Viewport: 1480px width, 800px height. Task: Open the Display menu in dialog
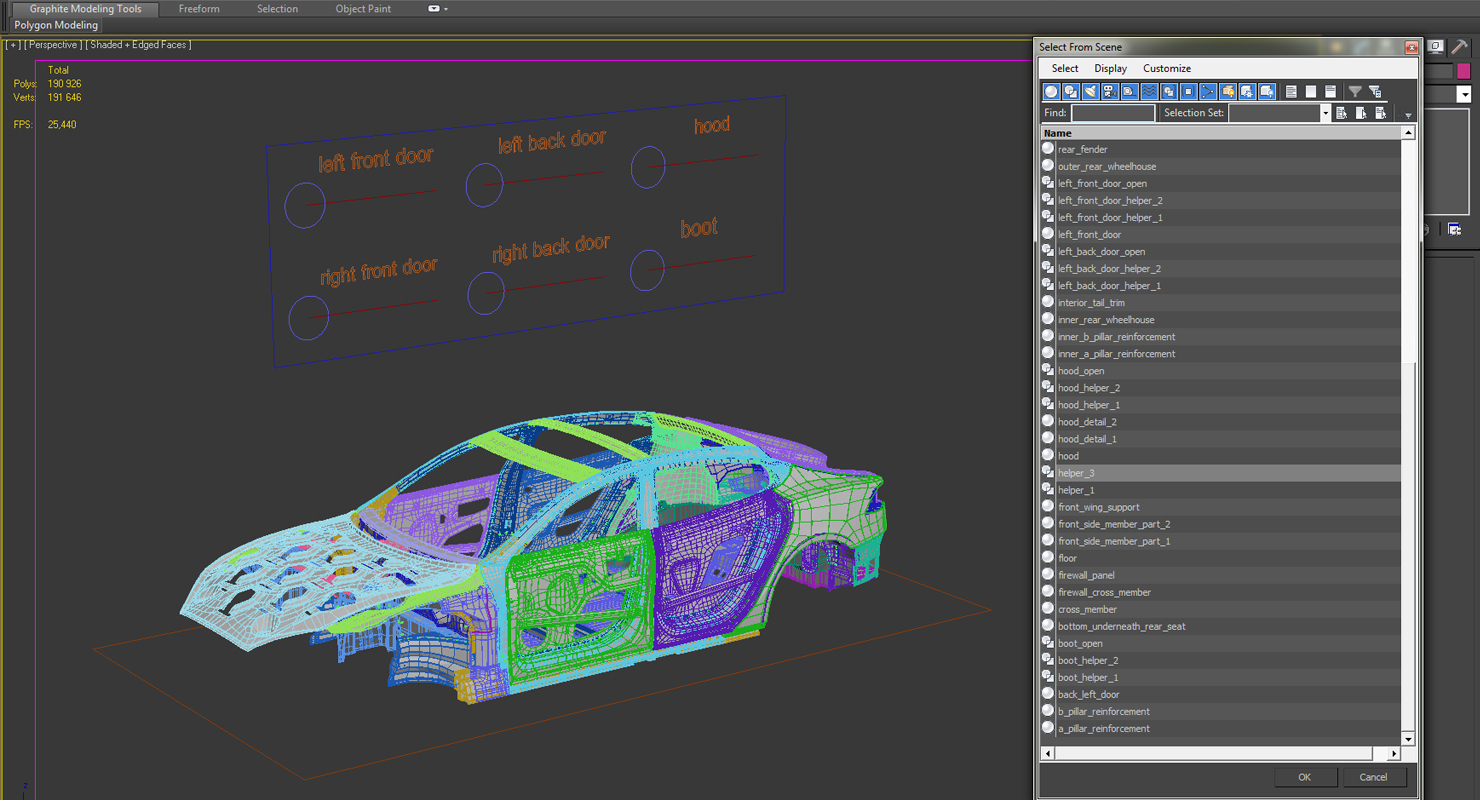click(x=1110, y=68)
